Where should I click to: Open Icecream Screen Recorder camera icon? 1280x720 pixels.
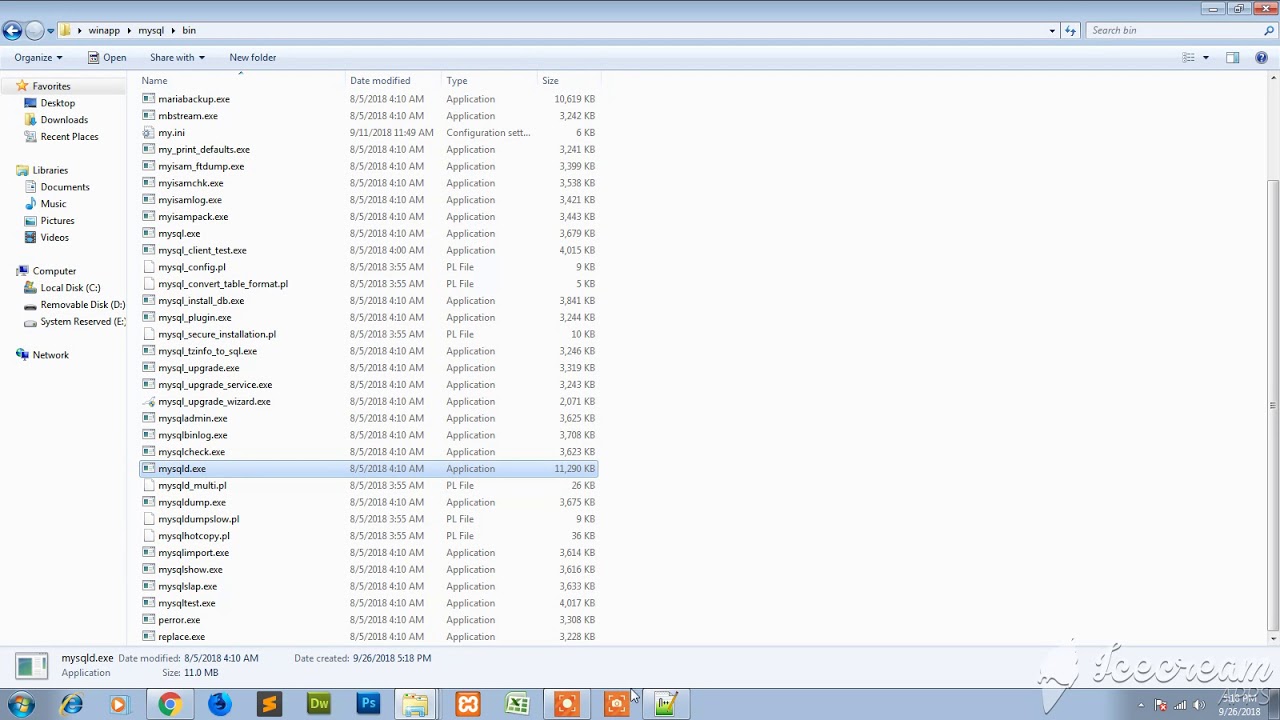pos(617,705)
